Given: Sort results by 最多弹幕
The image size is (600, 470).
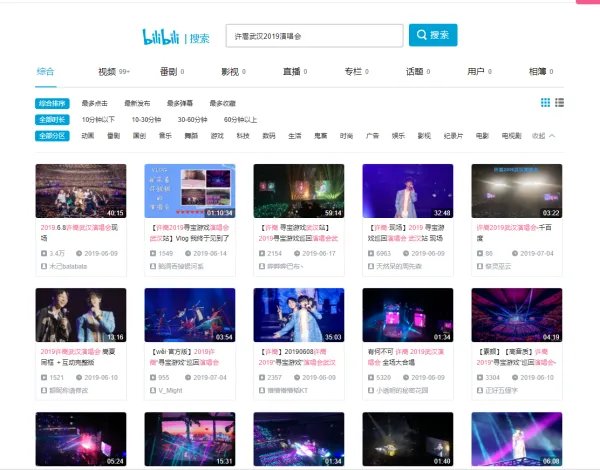Looking at the screenshot, I should coord(180,103).
